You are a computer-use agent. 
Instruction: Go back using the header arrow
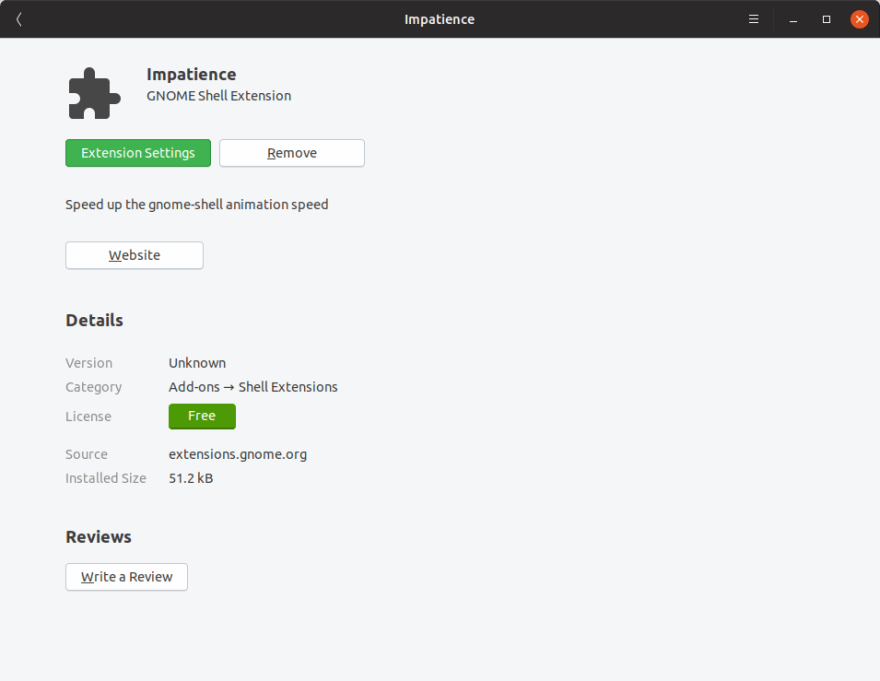click(19, 19)
